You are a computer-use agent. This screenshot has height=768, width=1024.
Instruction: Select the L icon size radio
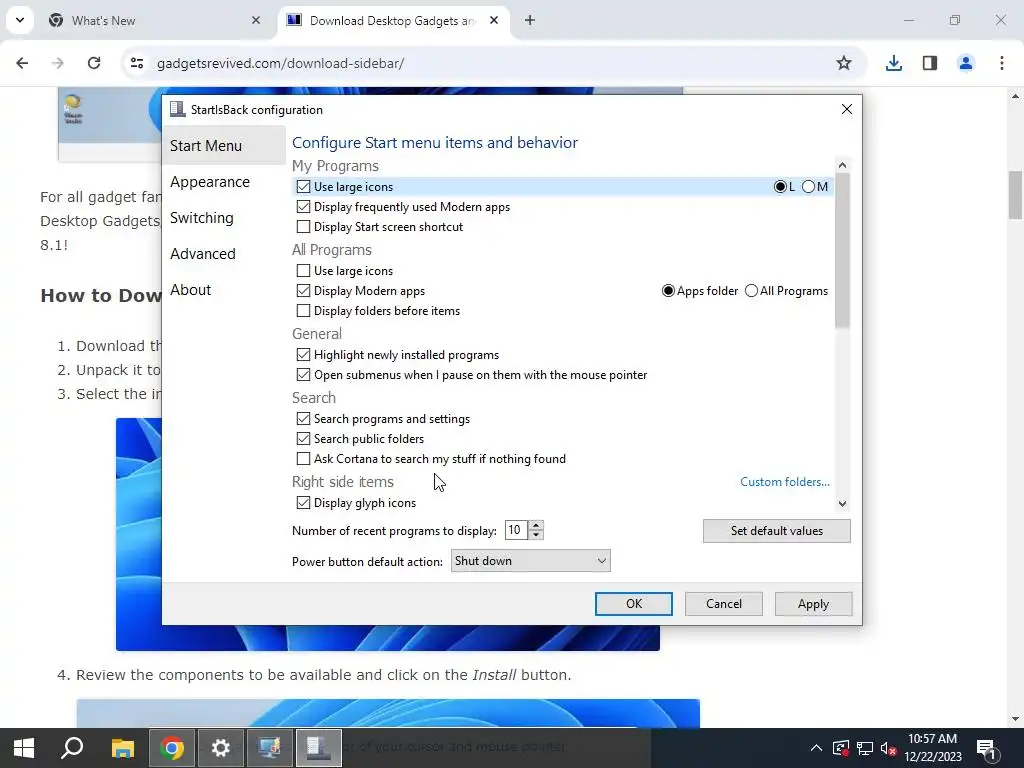(x=780, y=187)
